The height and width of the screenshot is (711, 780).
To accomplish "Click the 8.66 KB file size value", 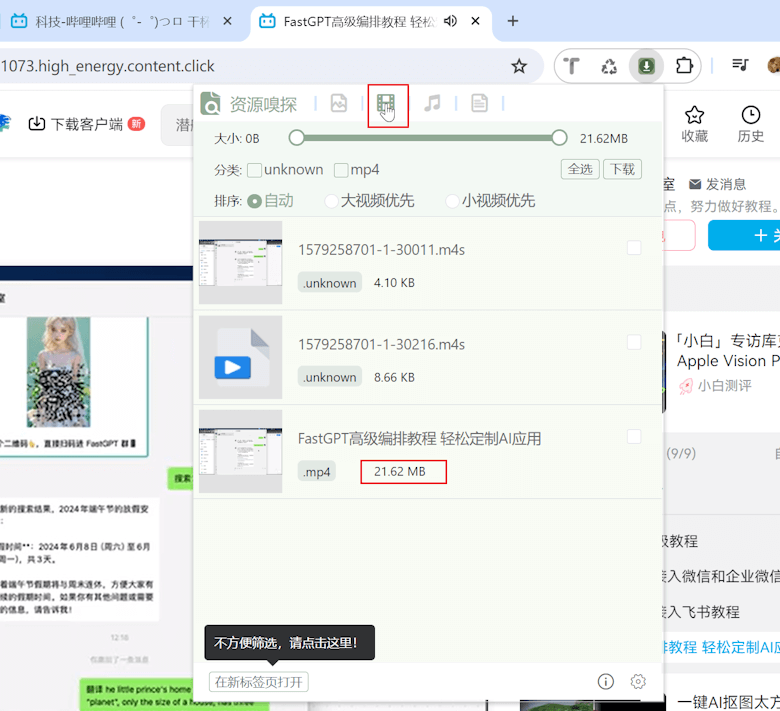I will pos(394,377).
